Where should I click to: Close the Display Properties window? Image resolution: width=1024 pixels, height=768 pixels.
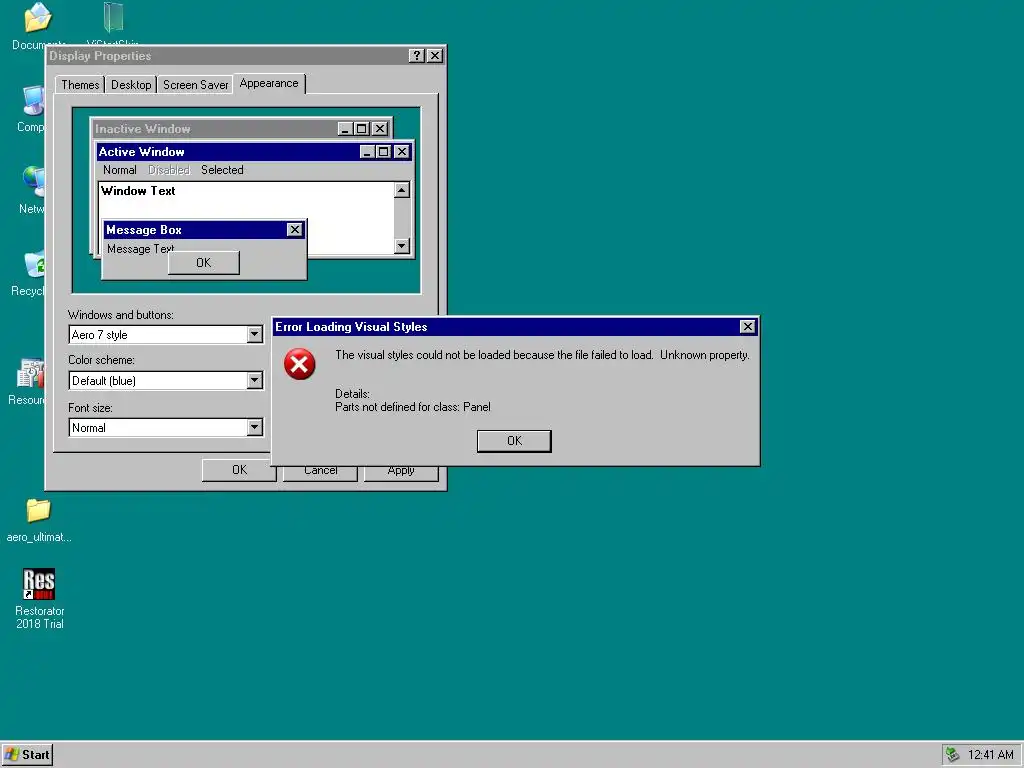click(435, 56)
